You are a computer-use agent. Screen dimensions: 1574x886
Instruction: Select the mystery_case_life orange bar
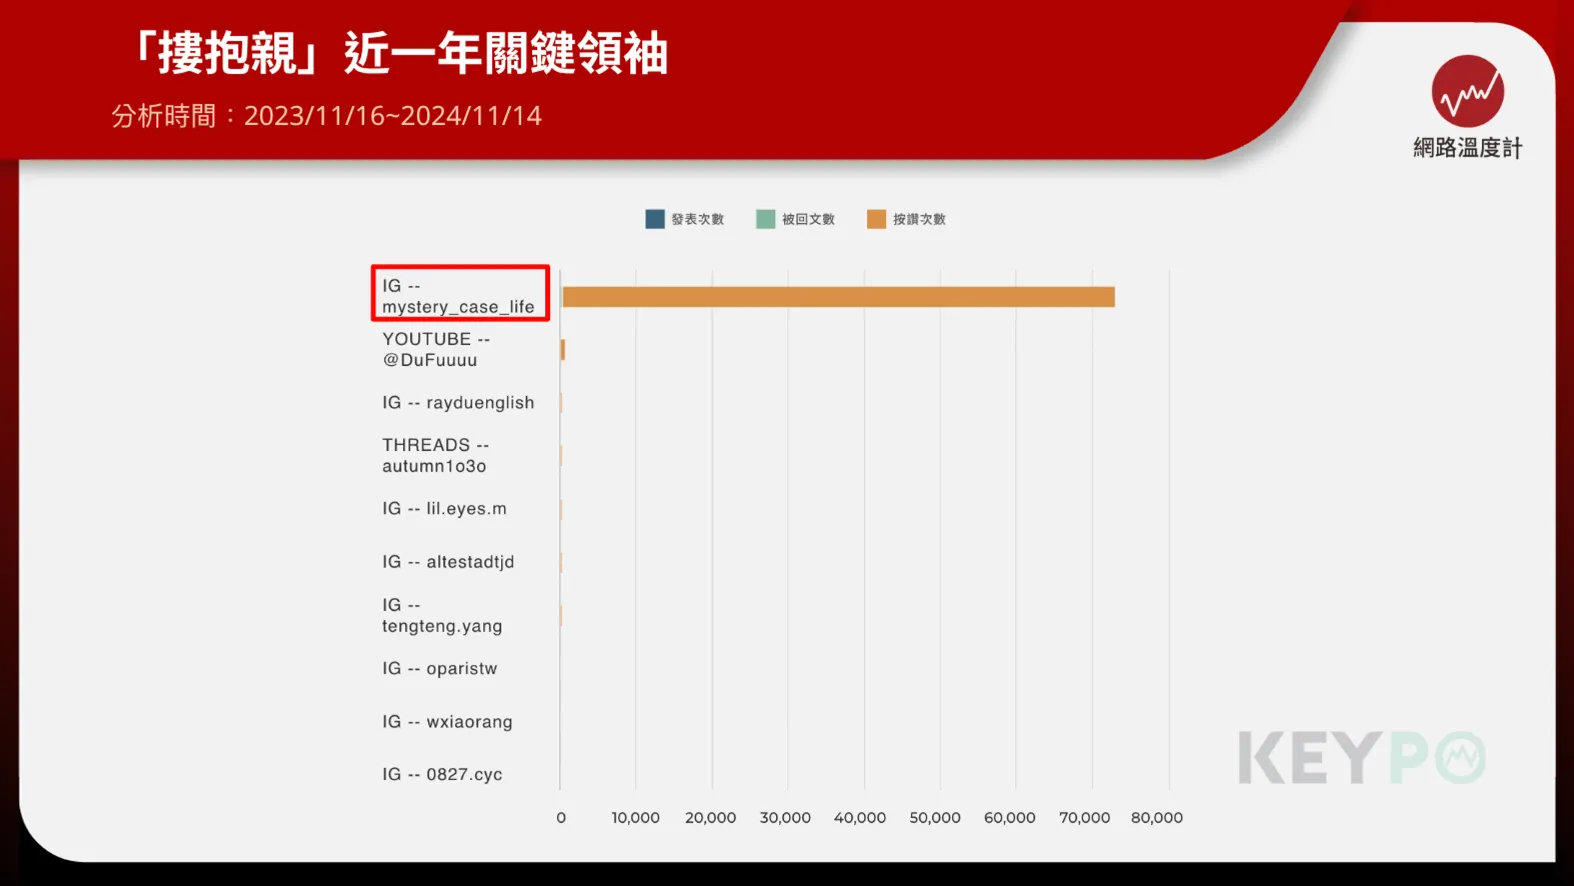(x=838, y=297)
